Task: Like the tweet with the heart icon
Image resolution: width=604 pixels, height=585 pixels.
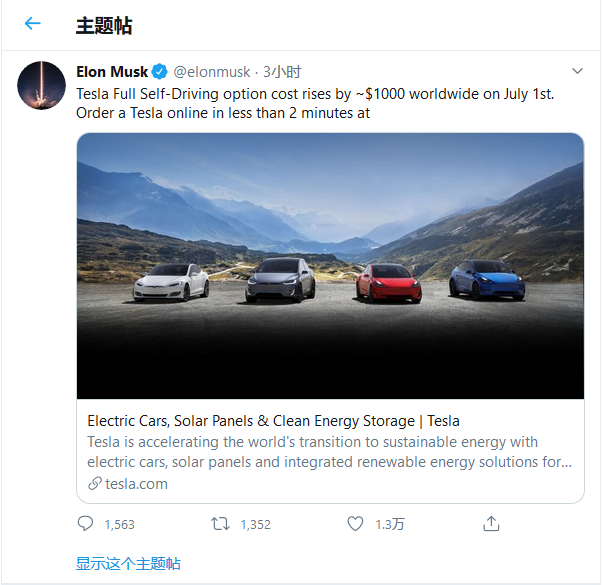Action: click(x=355, y=523)
